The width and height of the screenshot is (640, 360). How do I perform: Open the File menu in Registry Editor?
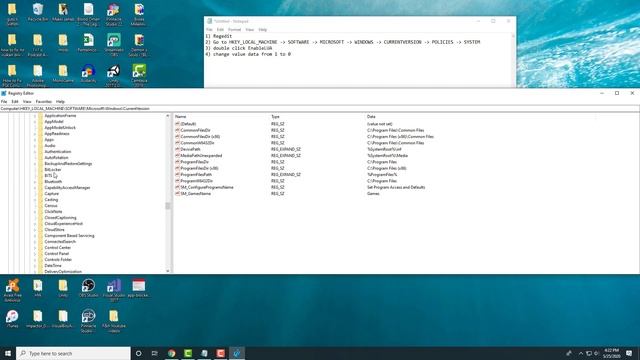[x=4, y=101]
